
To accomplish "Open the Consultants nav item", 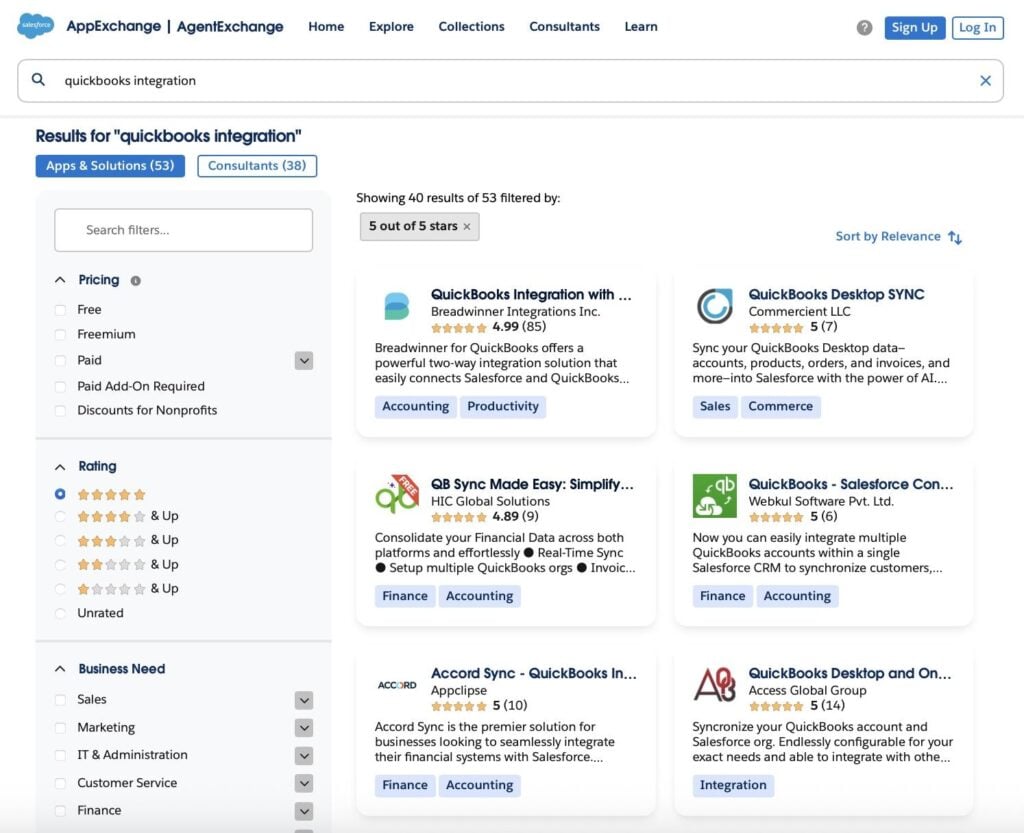I will [x=564, y=27].
